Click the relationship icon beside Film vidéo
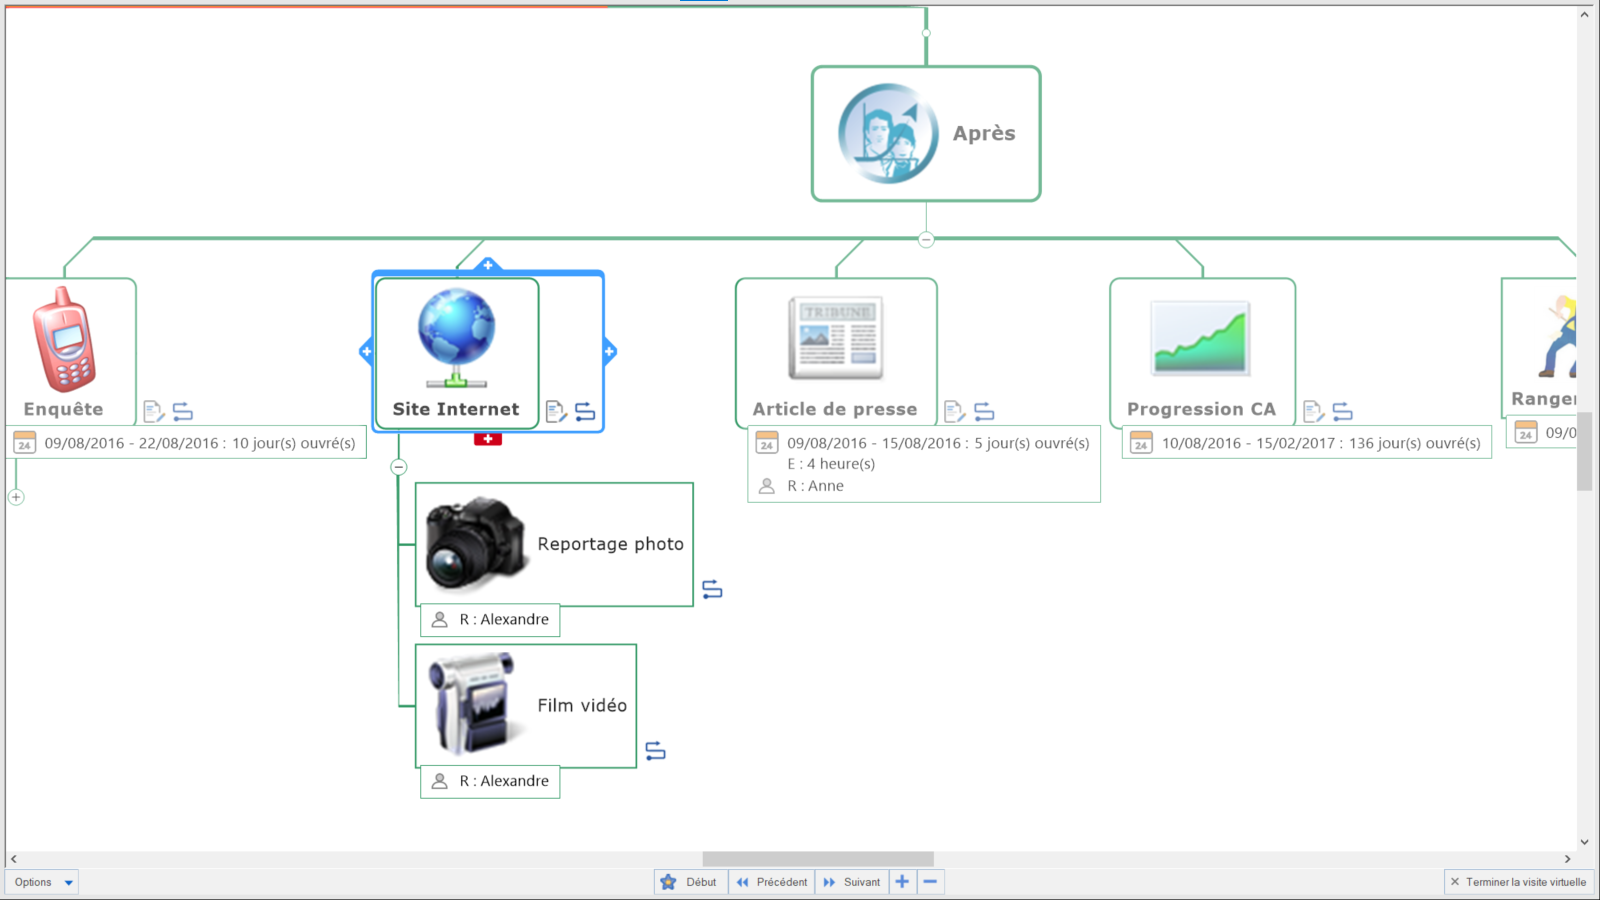 pyautogui.click(x=655, y=751)
